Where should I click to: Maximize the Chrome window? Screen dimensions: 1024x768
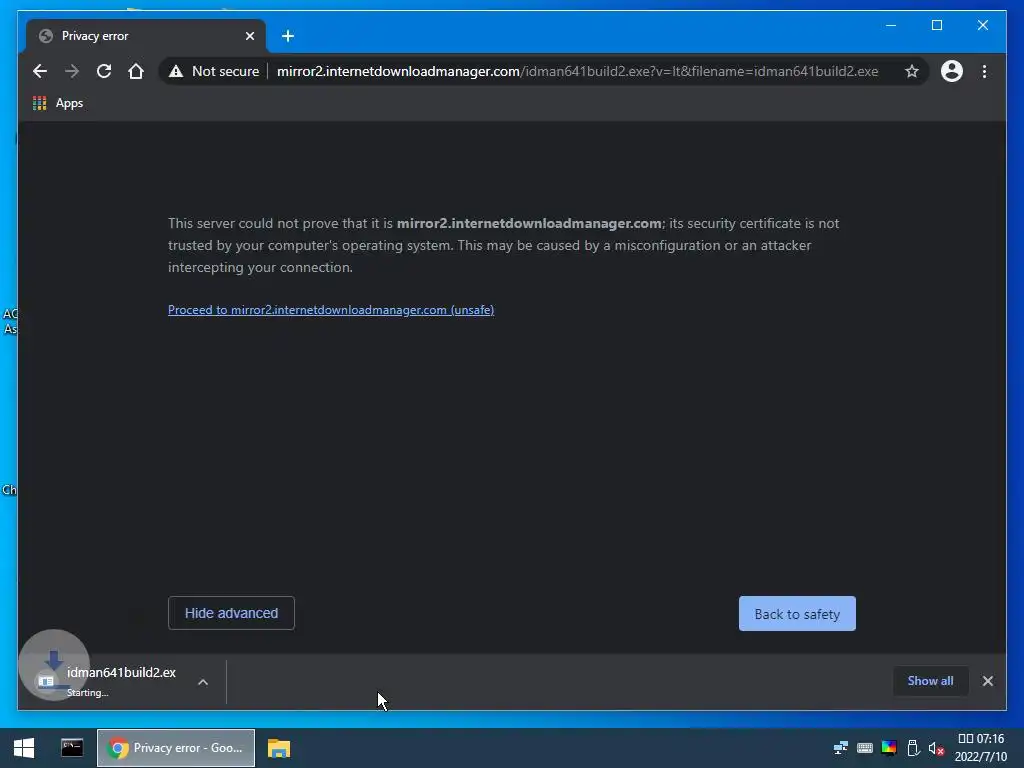click(x=936, y=25)
